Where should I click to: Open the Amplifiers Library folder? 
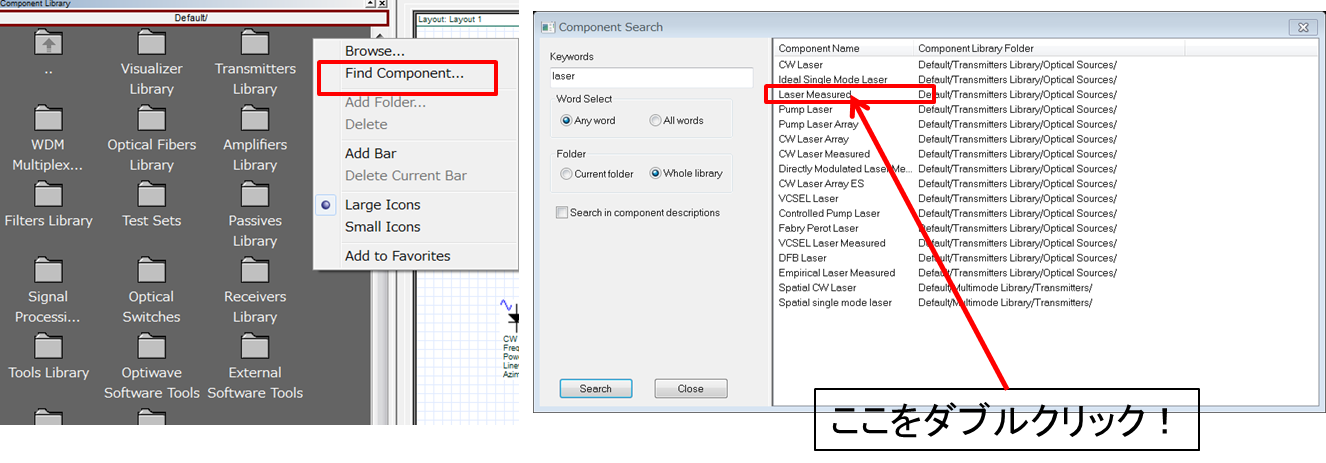coord(255,120)
